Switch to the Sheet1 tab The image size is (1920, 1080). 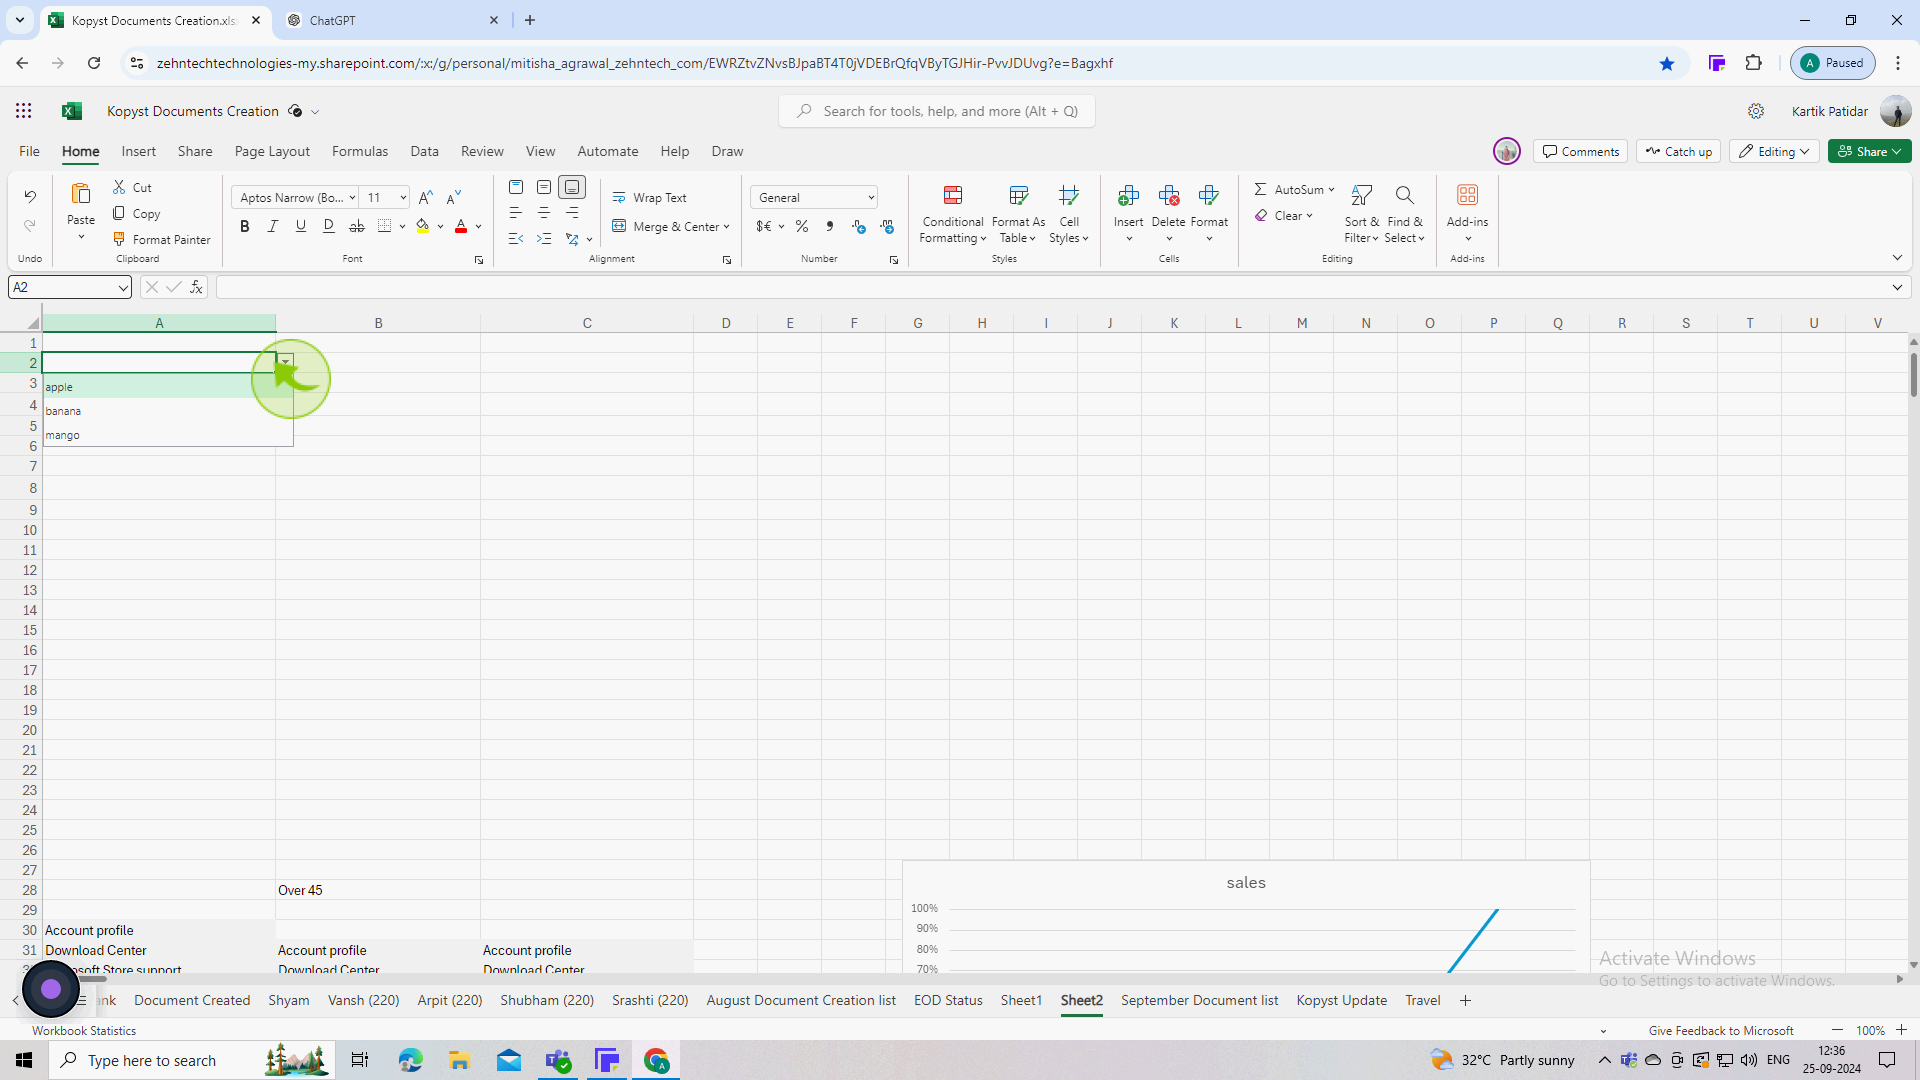[1021, 1000]
